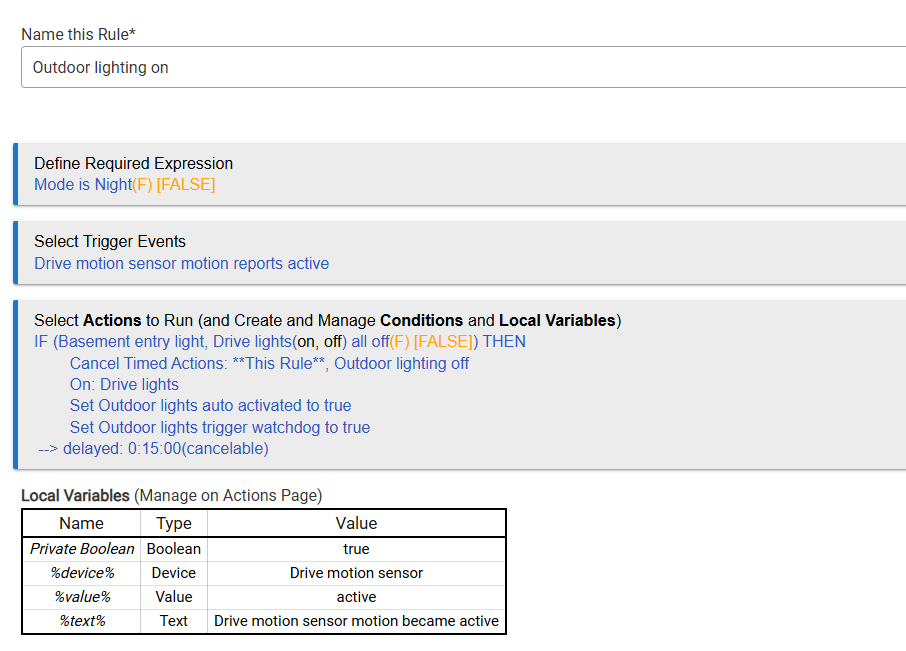
Task: Click the rule name input field
Action: click(x=460, y=68)
